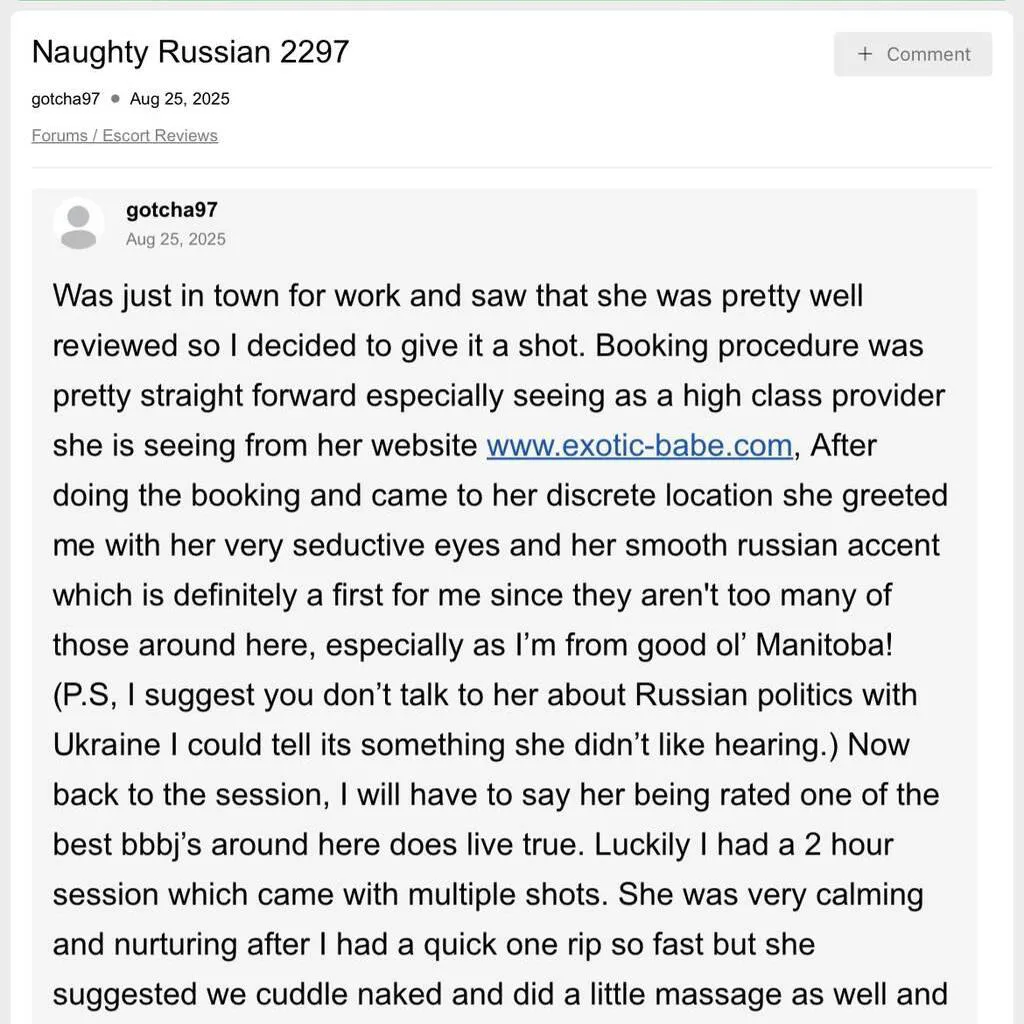This screenshot has height=1024, width=1024.
Task: Click the default avatar icon of gotcha97
Action: tap(78, 224)
